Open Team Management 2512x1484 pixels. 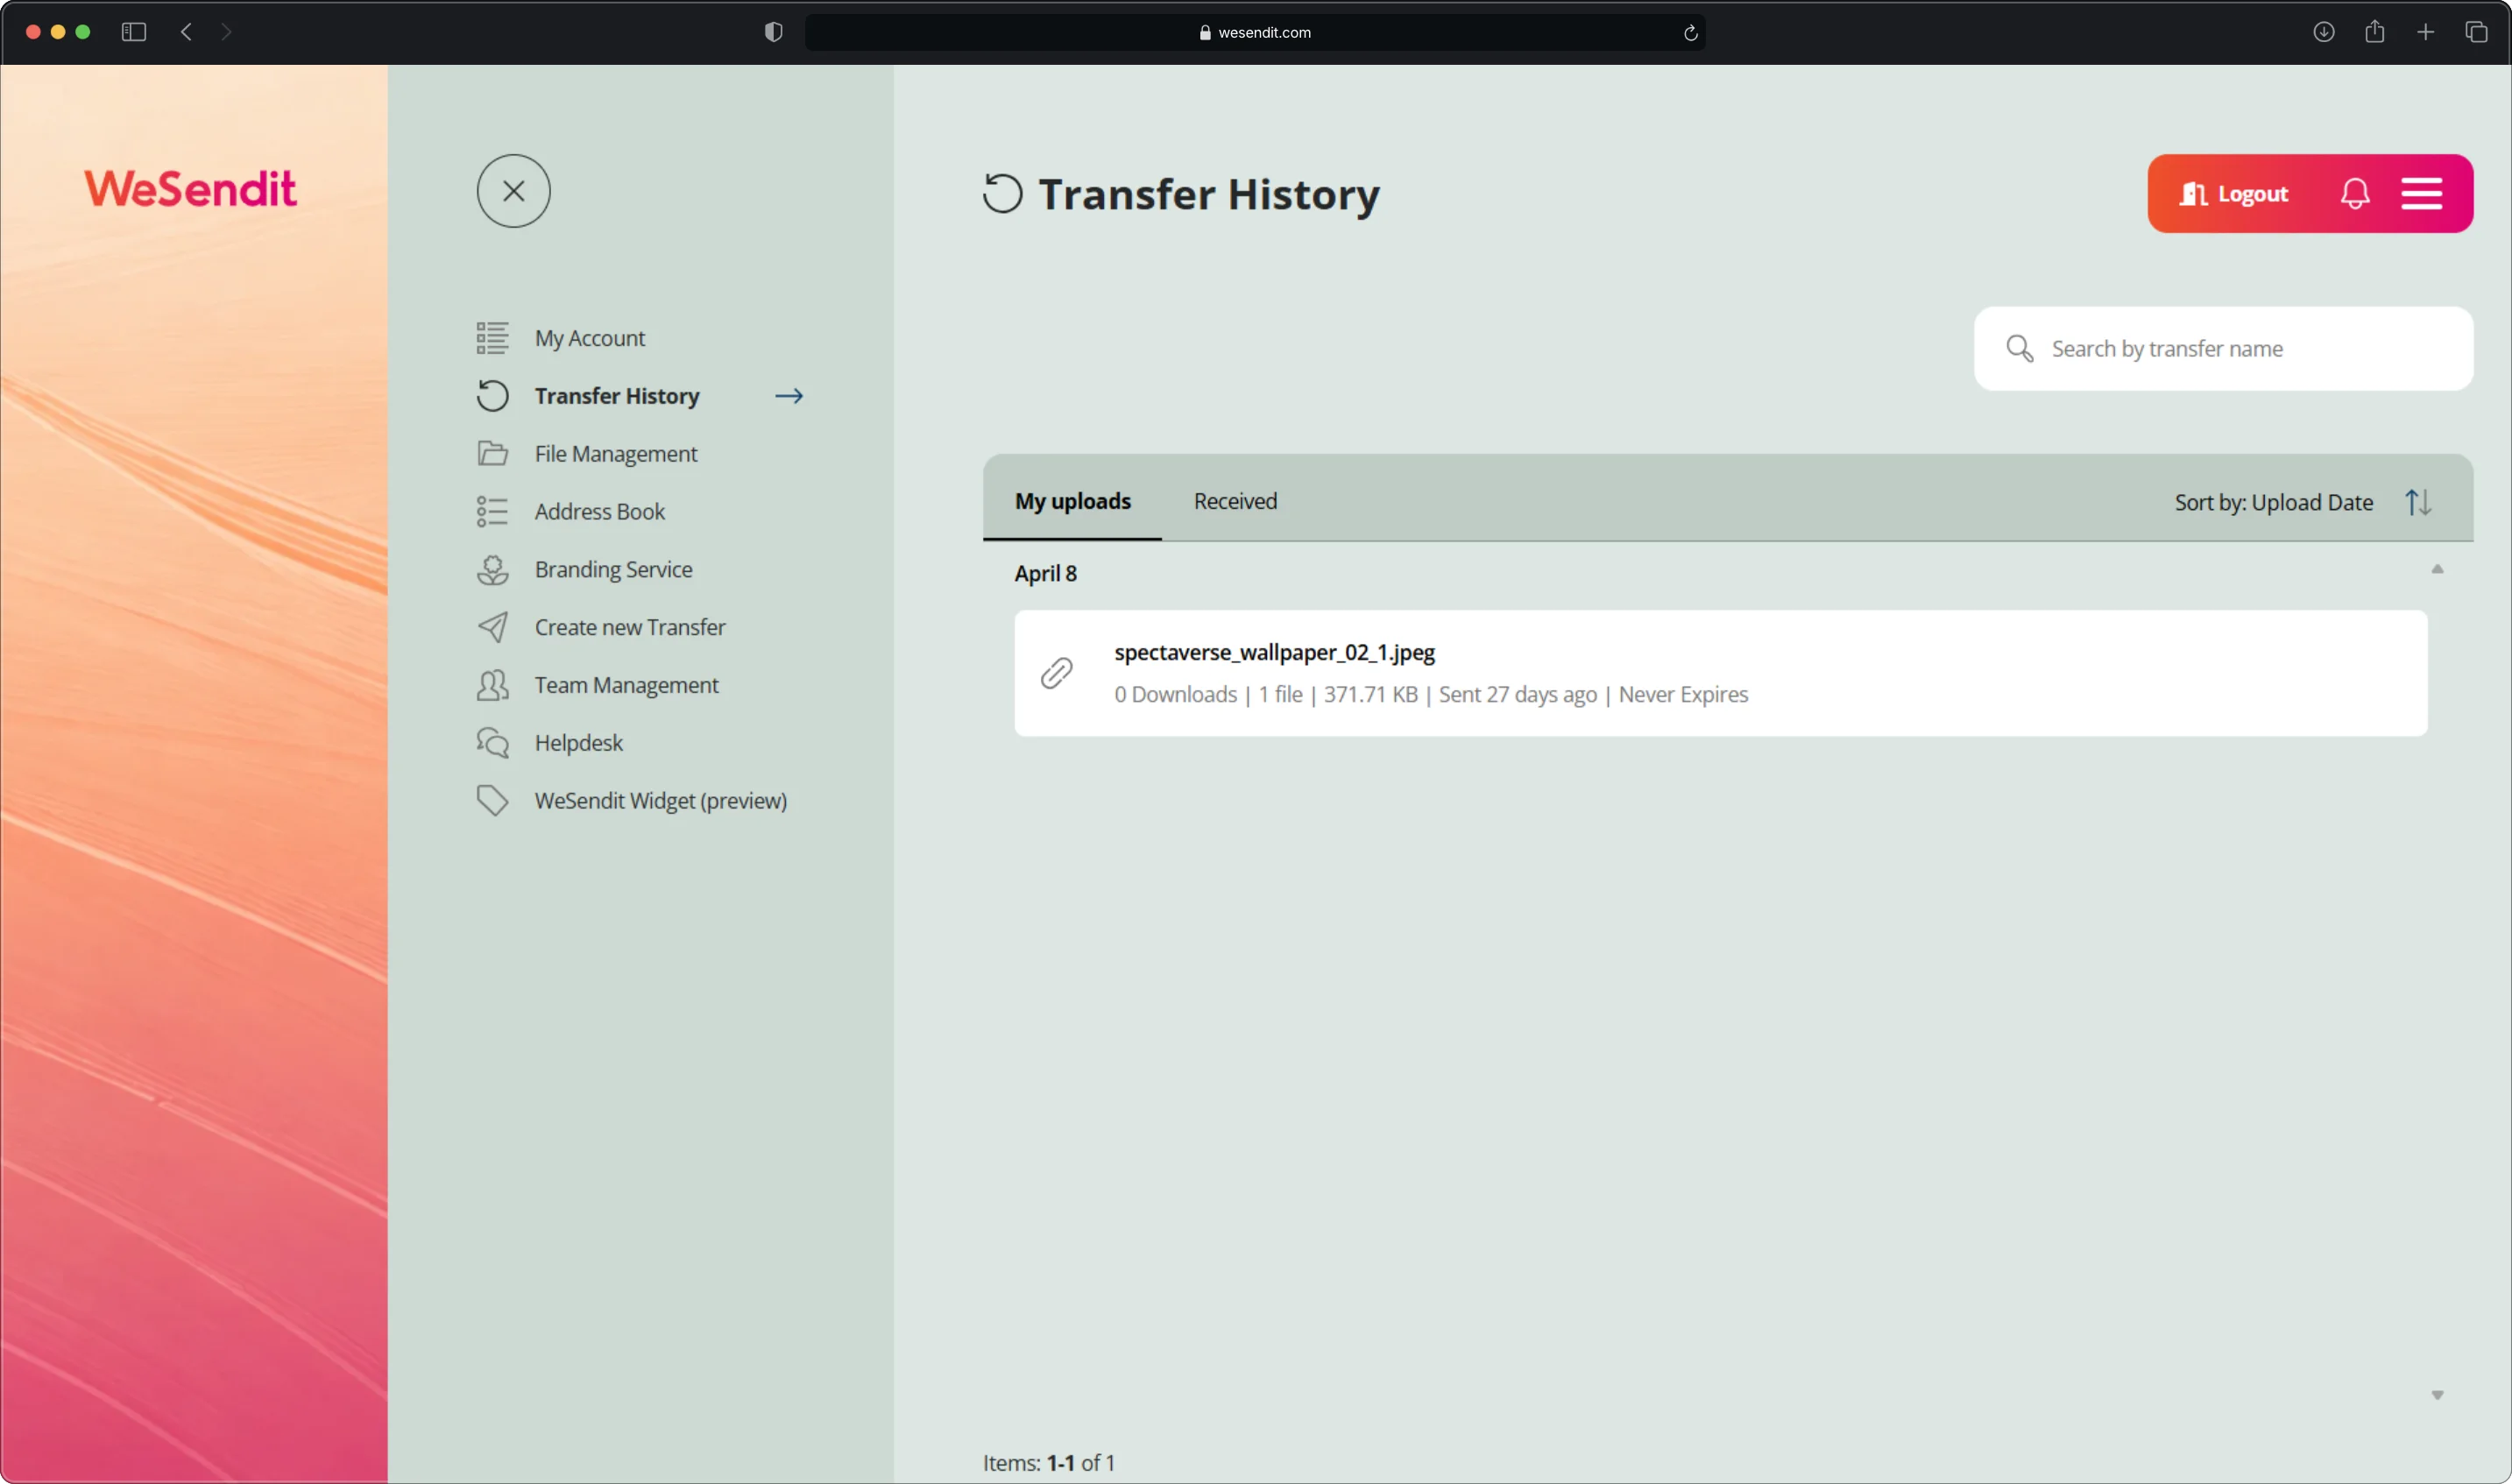pyautogui.click(x=627, y=685)
